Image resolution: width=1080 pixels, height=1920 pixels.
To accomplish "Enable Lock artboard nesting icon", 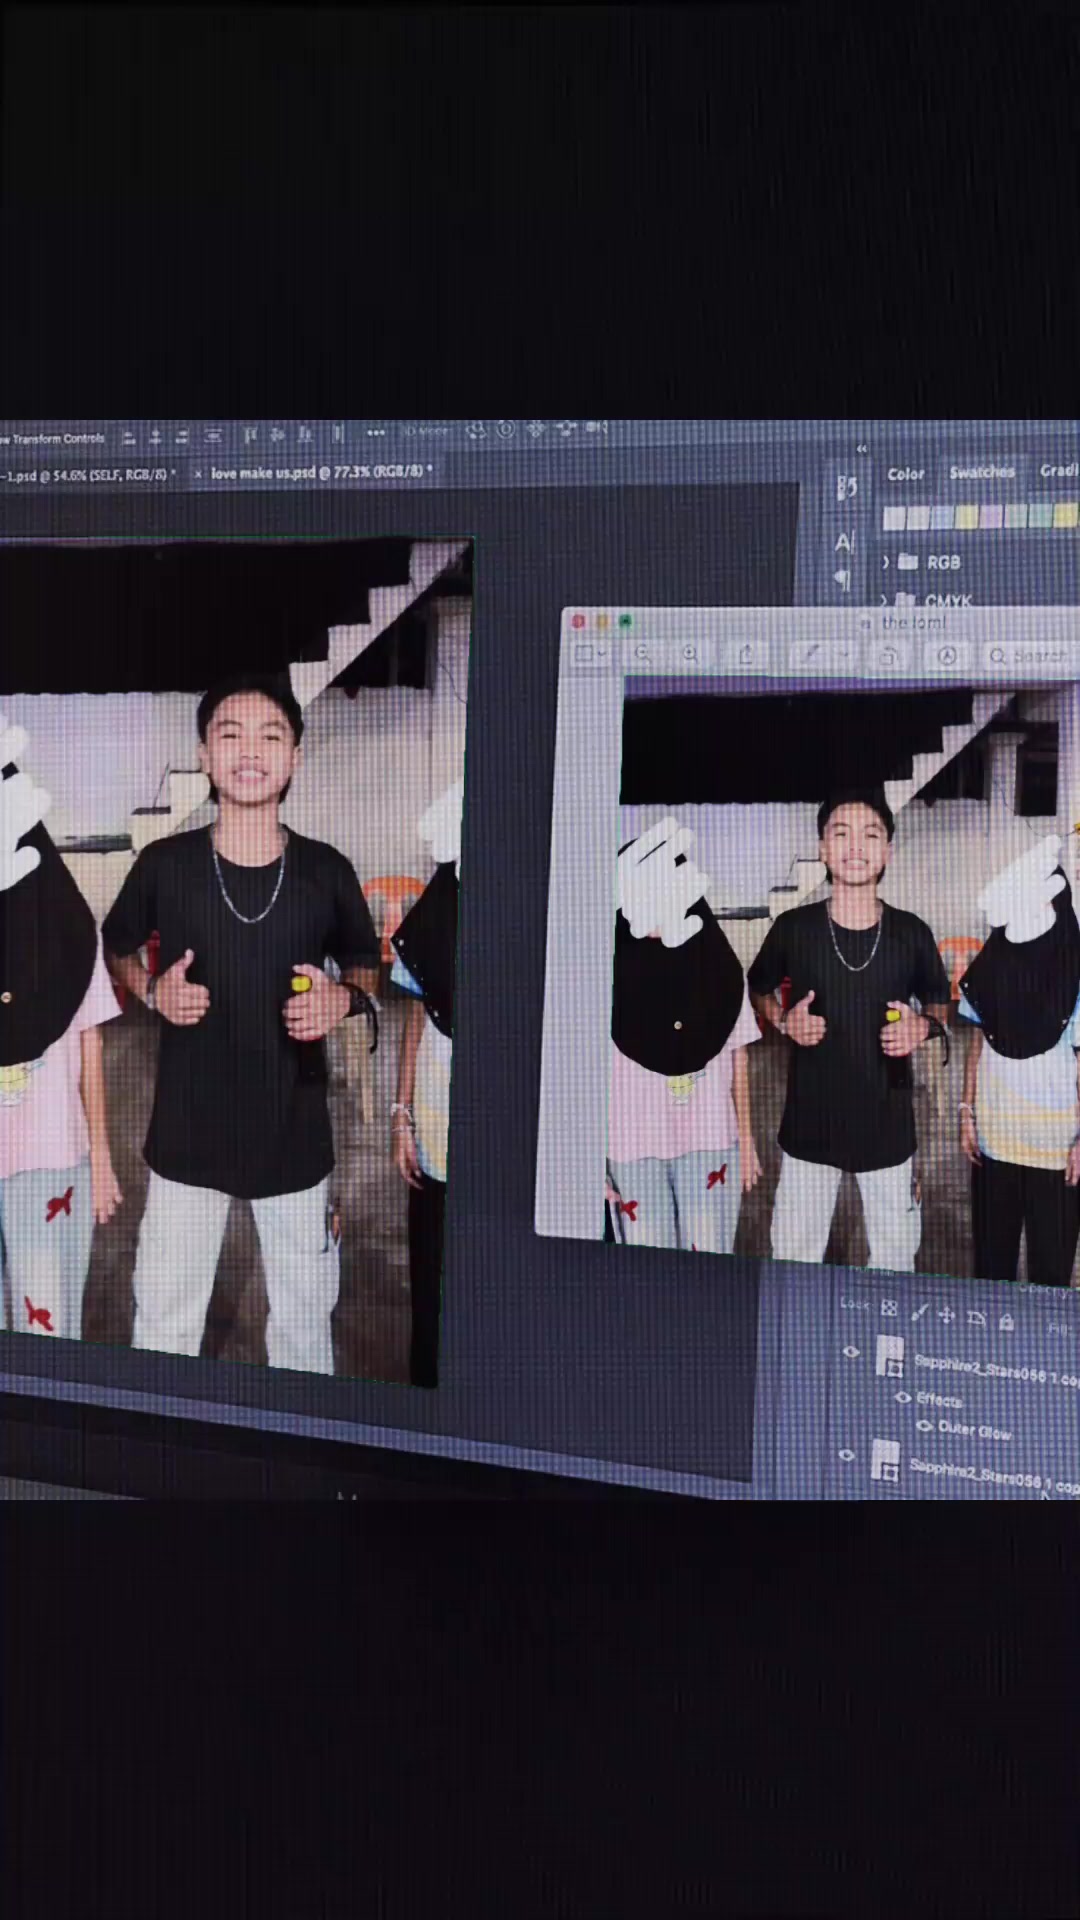I will point(977,1318).
